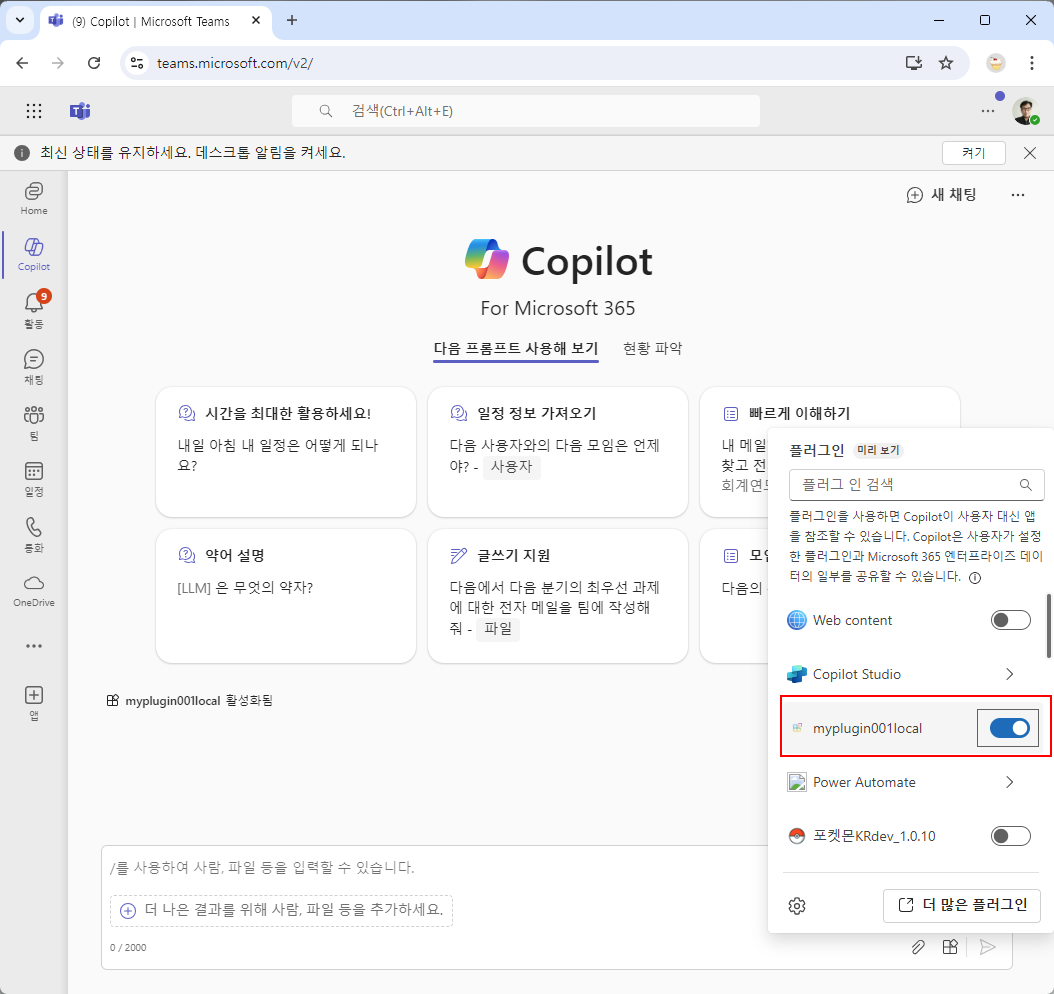Click the plugin list scrollbar
Image resolution: width=1054 pixels, height=994 pixels.
1048,626
